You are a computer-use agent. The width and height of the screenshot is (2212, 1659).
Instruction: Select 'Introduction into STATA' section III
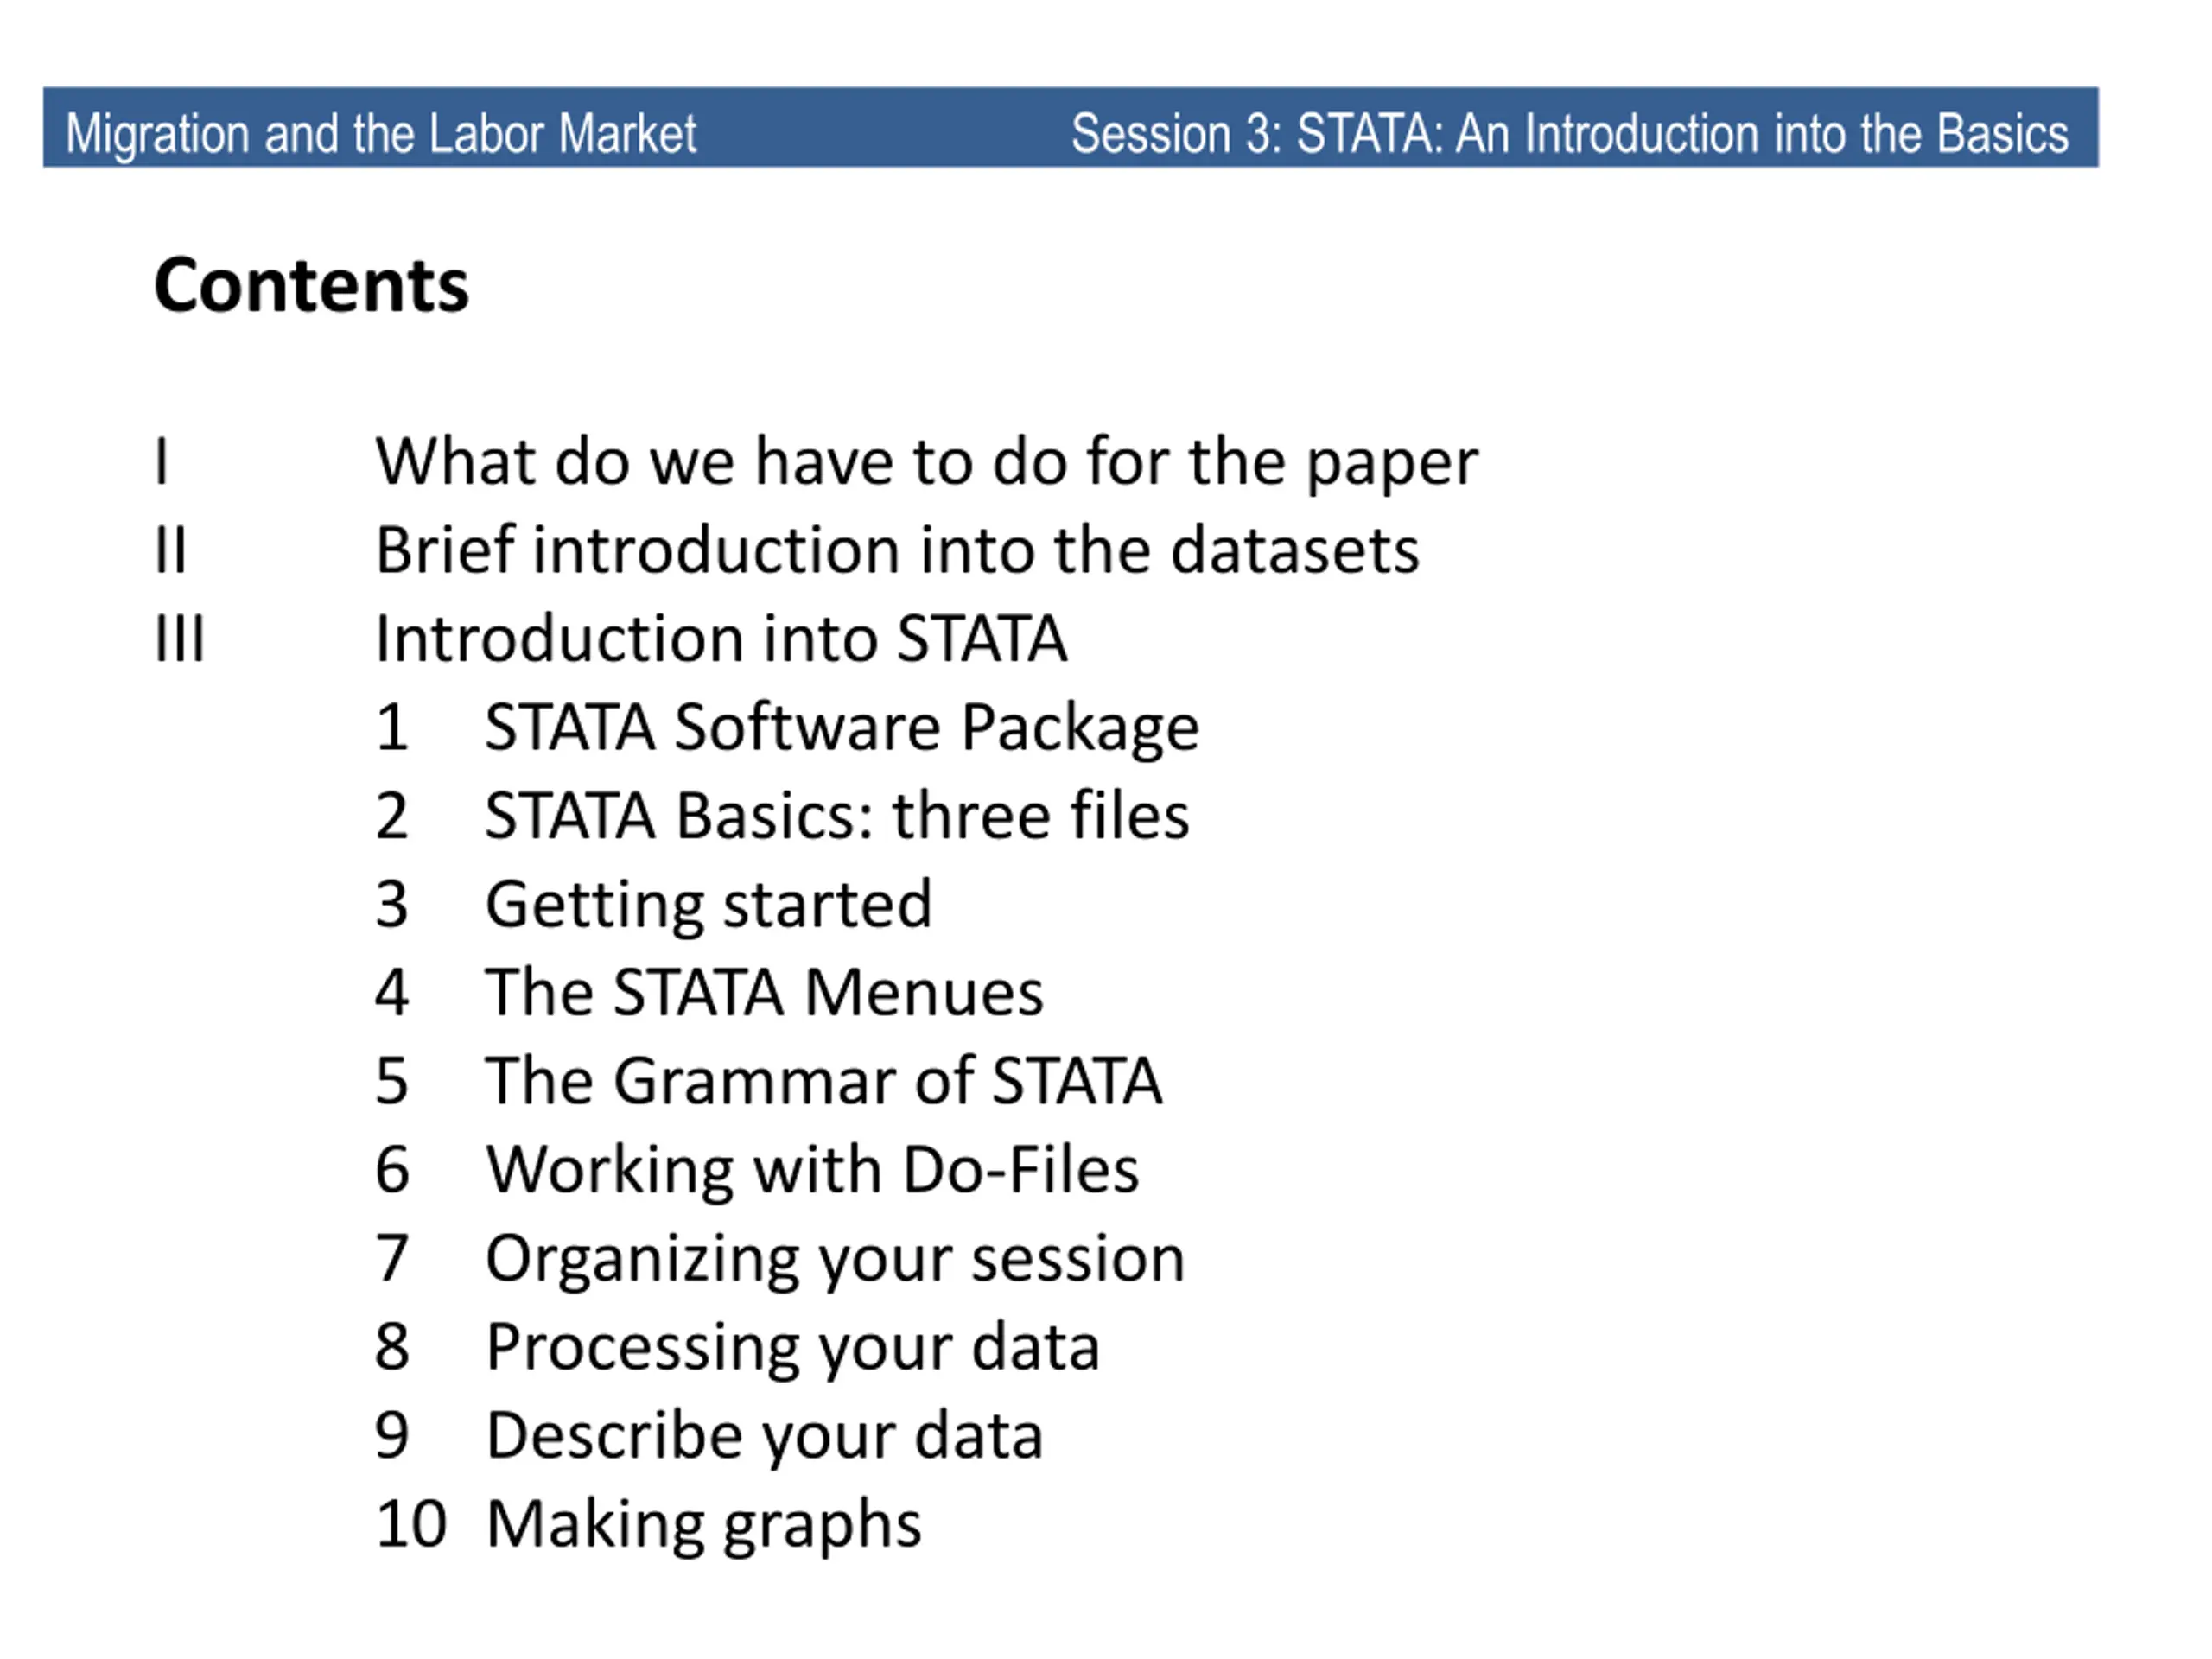pos(721,639)
